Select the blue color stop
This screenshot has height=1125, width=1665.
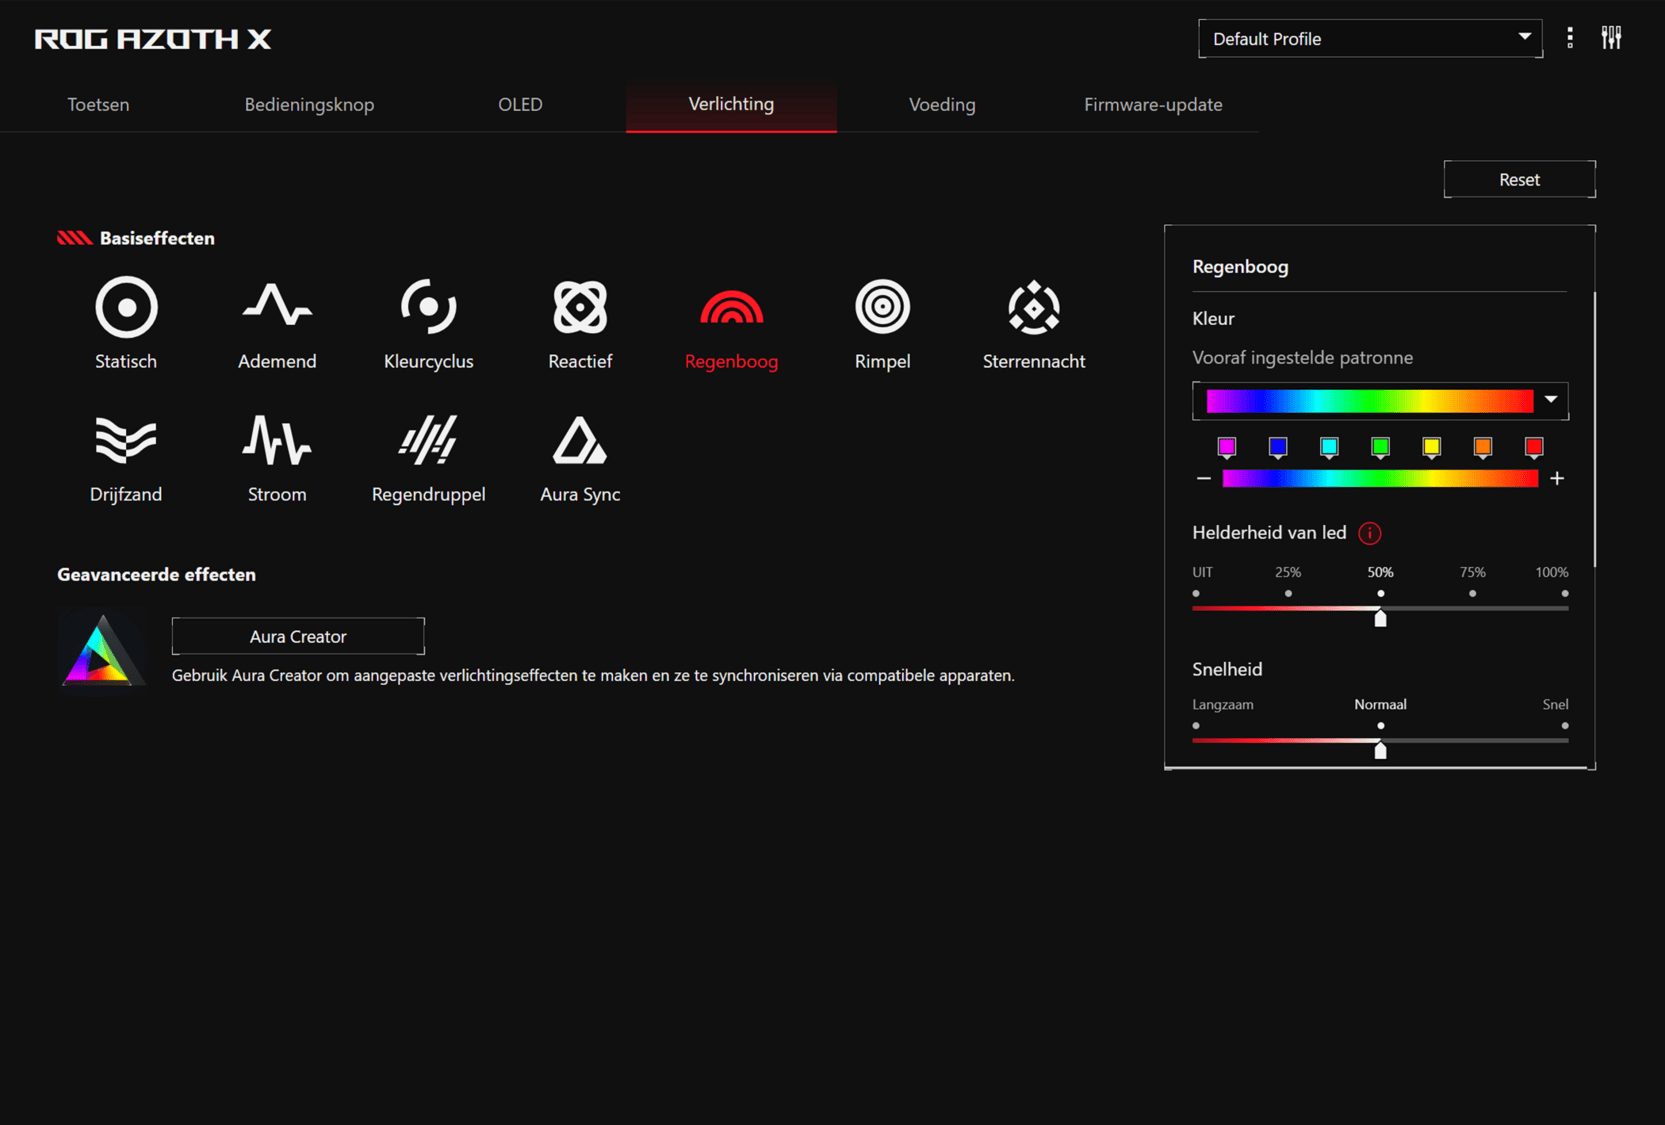pyautogui.click(x=1278, y=447)
